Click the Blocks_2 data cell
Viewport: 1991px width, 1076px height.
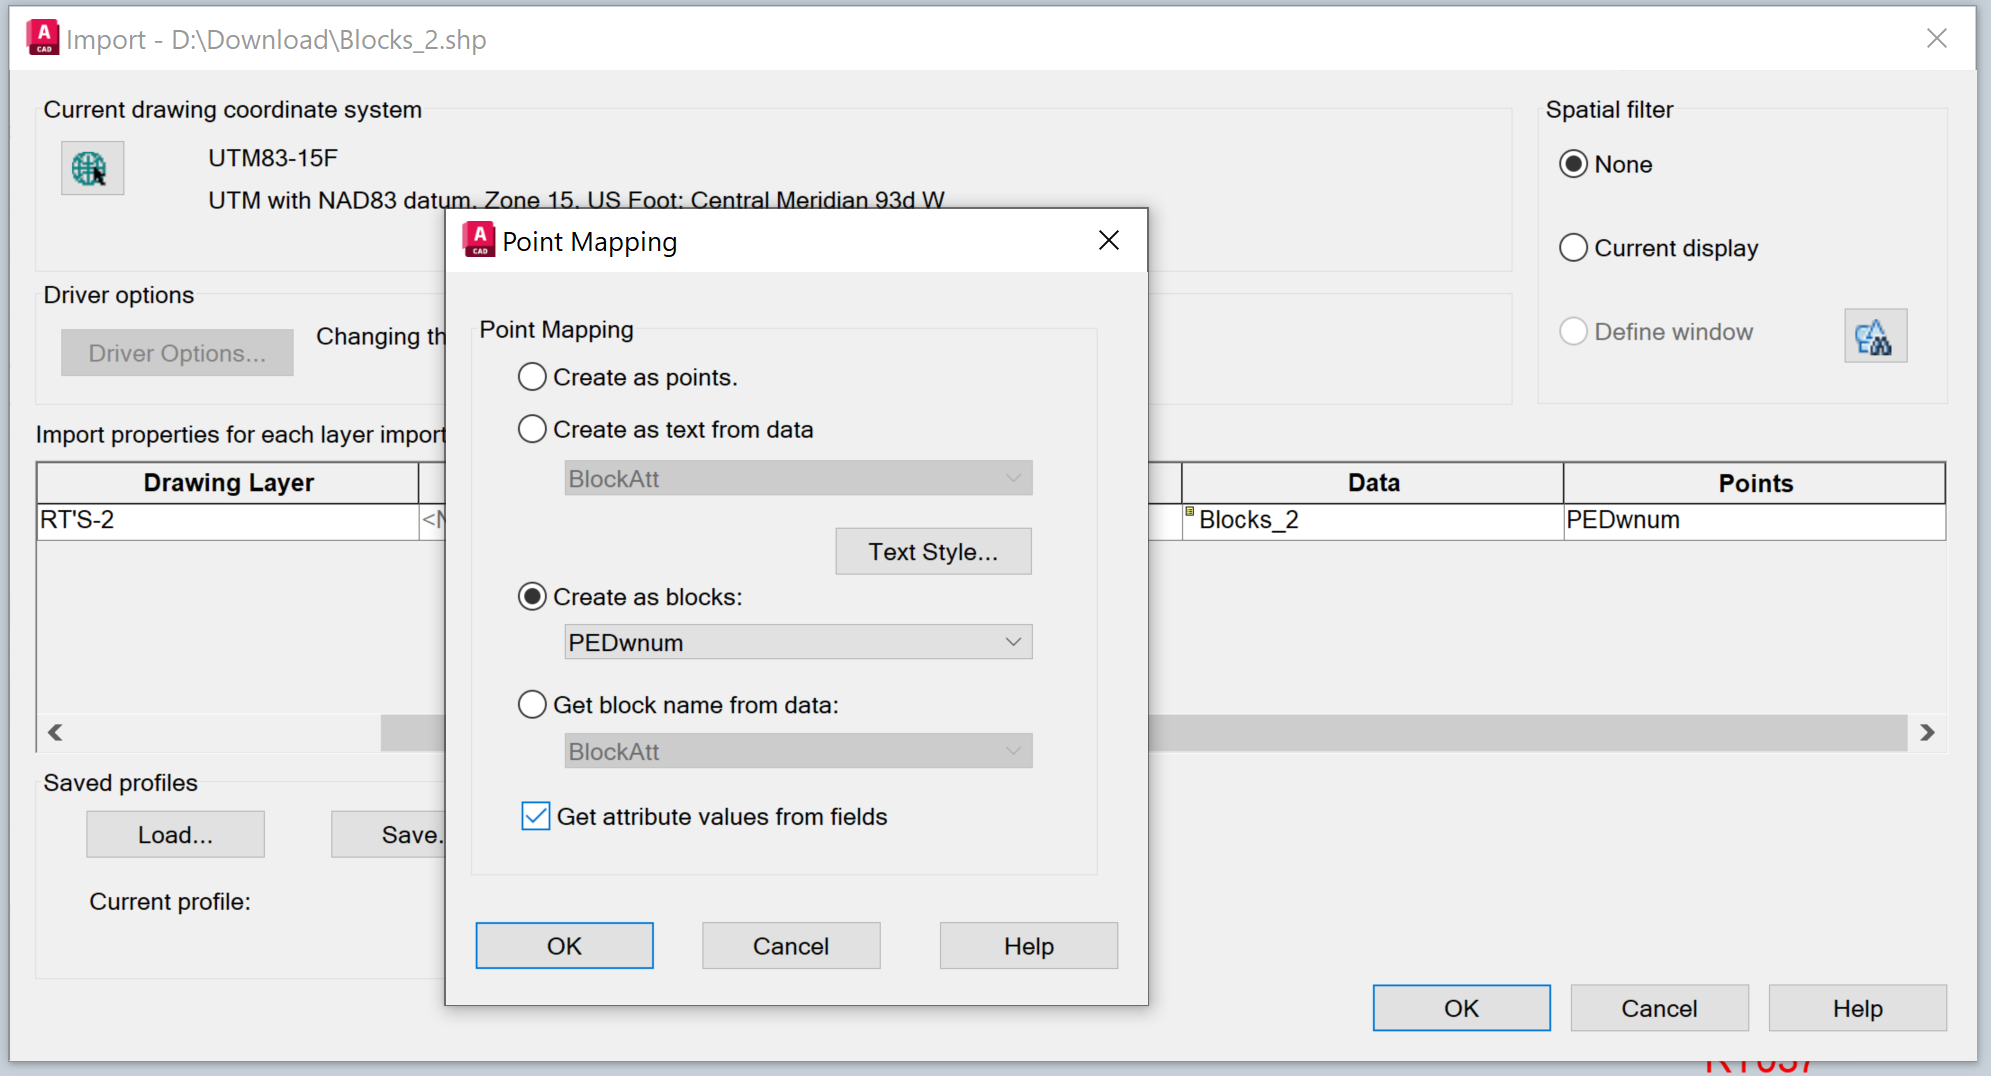coord(1373,520)
